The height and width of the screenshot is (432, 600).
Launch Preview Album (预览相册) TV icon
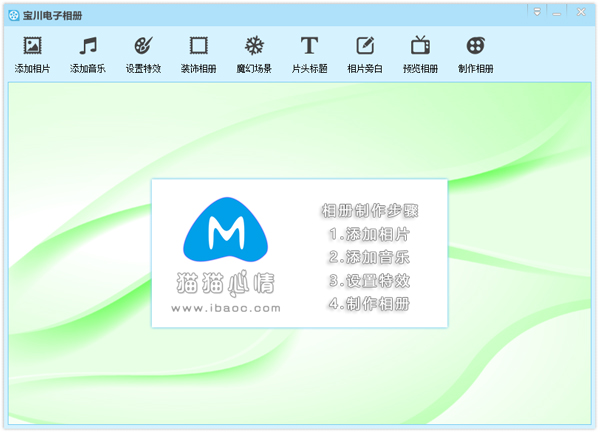420,46
